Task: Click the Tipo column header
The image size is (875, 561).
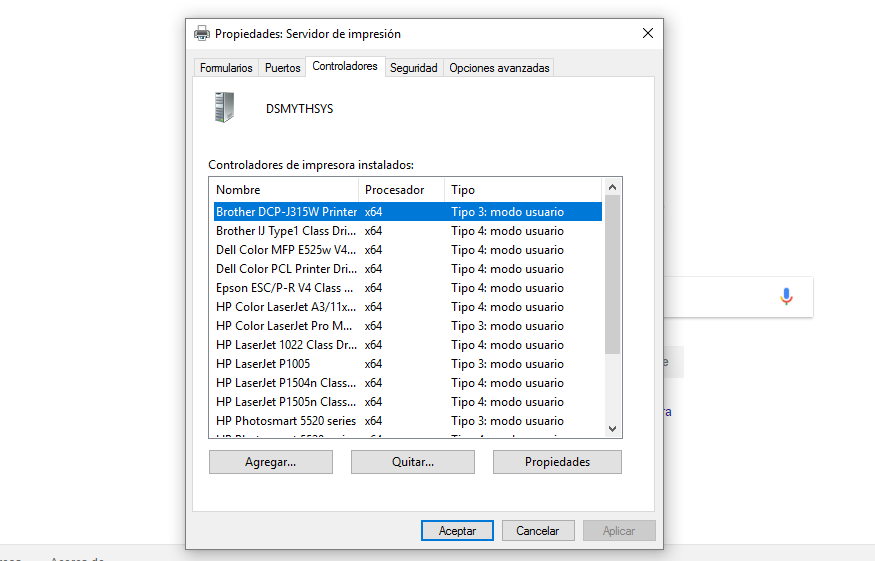Action: [520, 190]
